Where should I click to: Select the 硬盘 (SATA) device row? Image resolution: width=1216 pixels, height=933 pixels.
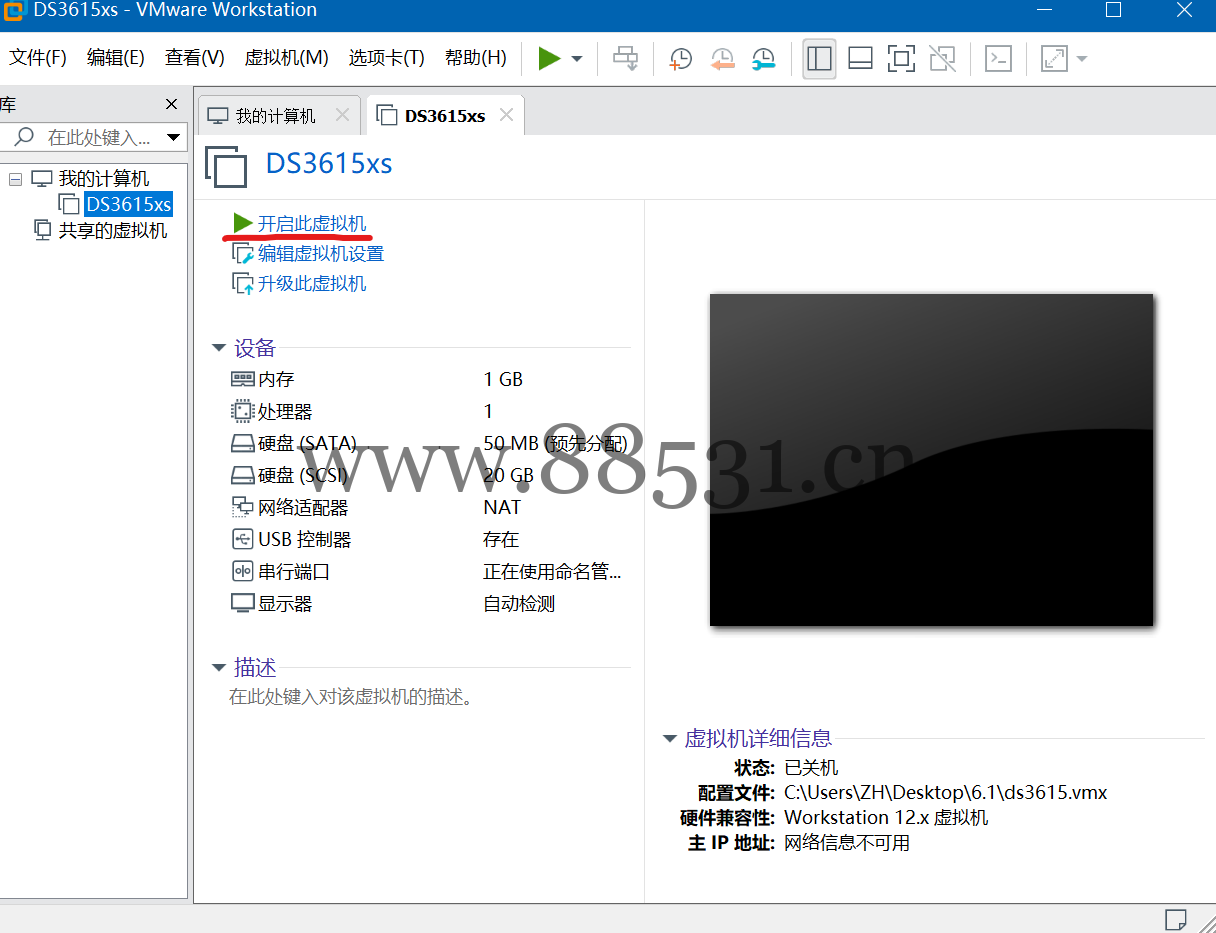pos(430,443)
